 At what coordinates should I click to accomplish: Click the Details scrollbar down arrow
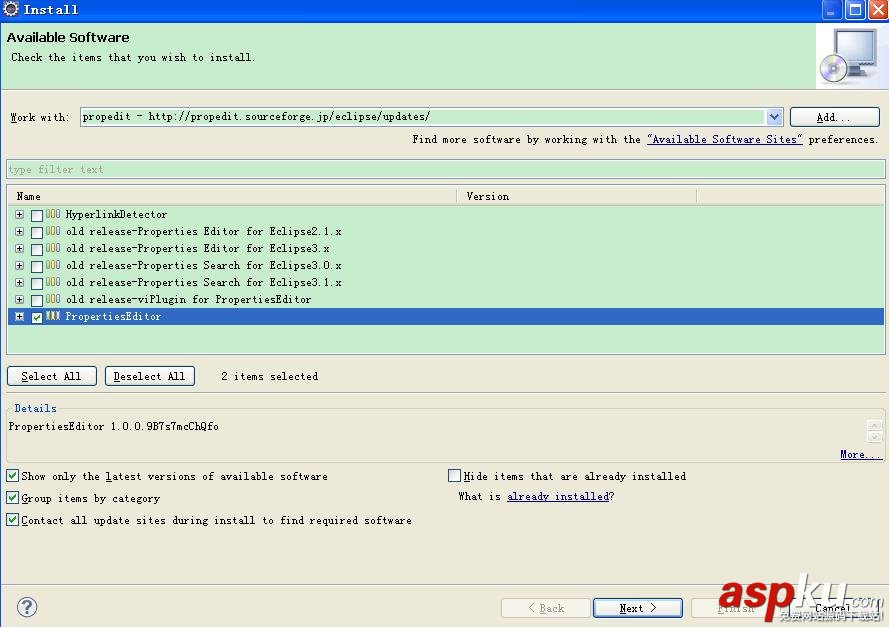coord(874,436)
